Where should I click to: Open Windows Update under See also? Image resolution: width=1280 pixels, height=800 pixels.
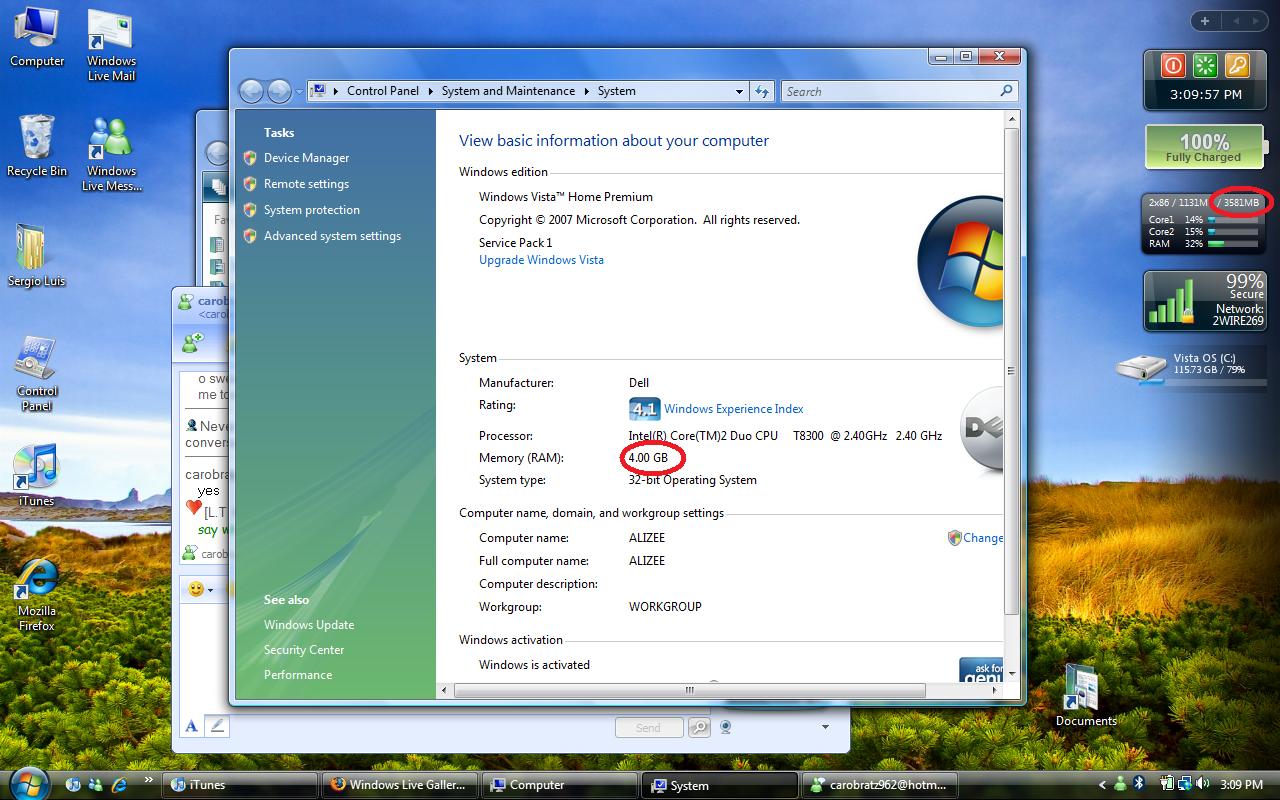point(309,625)
